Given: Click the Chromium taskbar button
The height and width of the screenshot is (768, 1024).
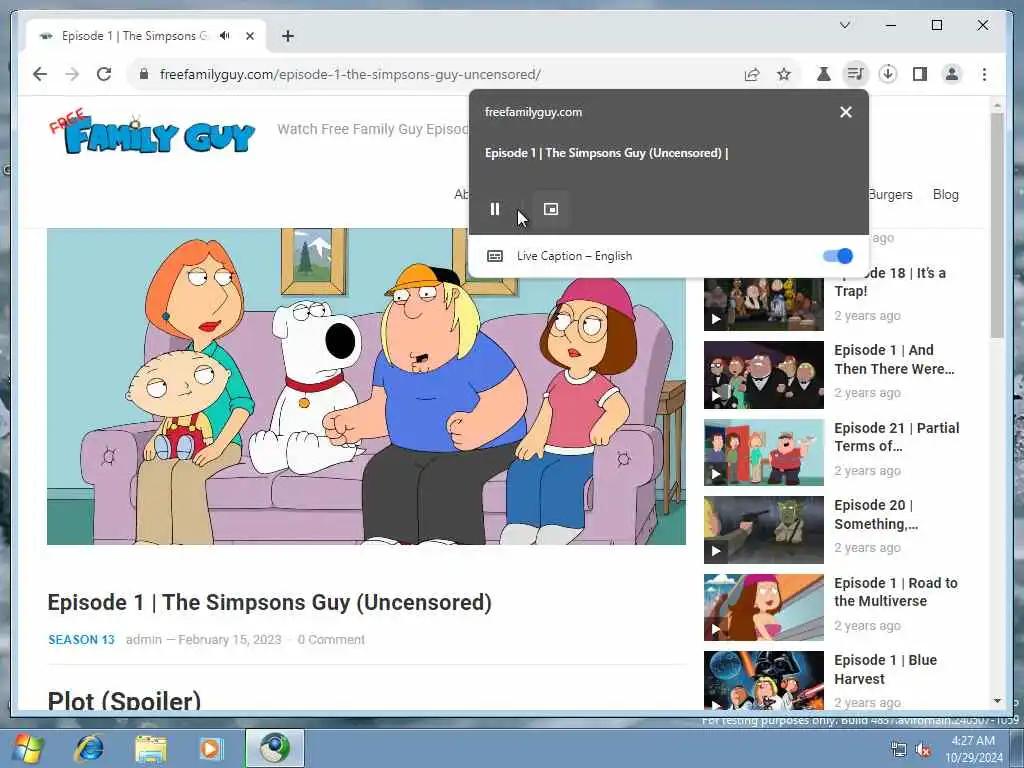Looking at the screenshot, I should (275, 748).
